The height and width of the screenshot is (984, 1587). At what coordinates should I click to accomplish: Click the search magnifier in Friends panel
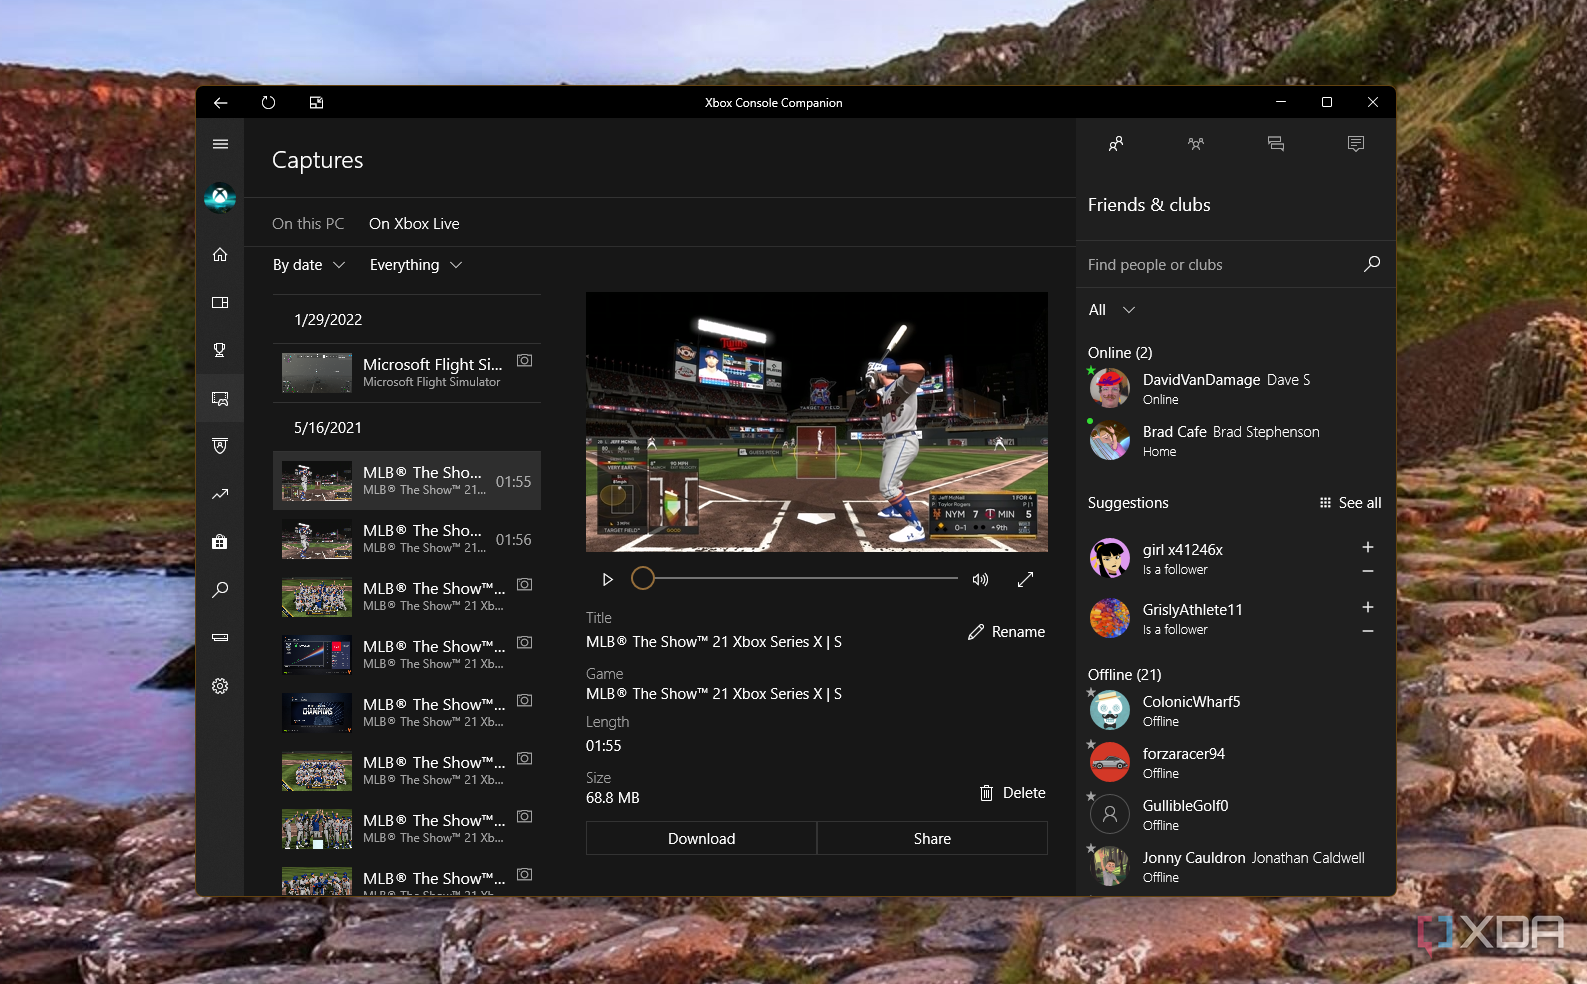(1372, 264)
